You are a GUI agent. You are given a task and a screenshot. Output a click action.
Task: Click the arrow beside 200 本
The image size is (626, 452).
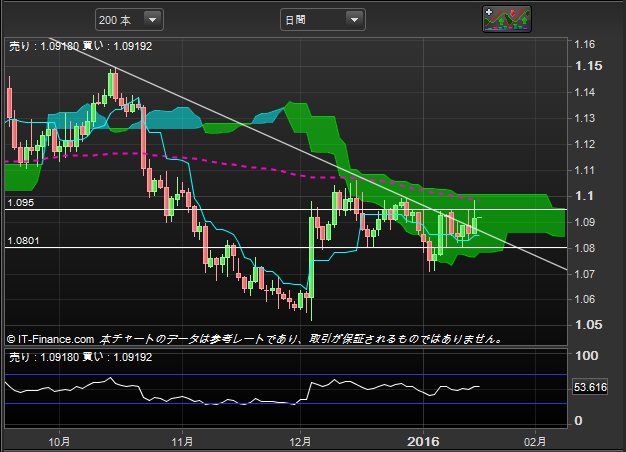[x=152, y=20]
